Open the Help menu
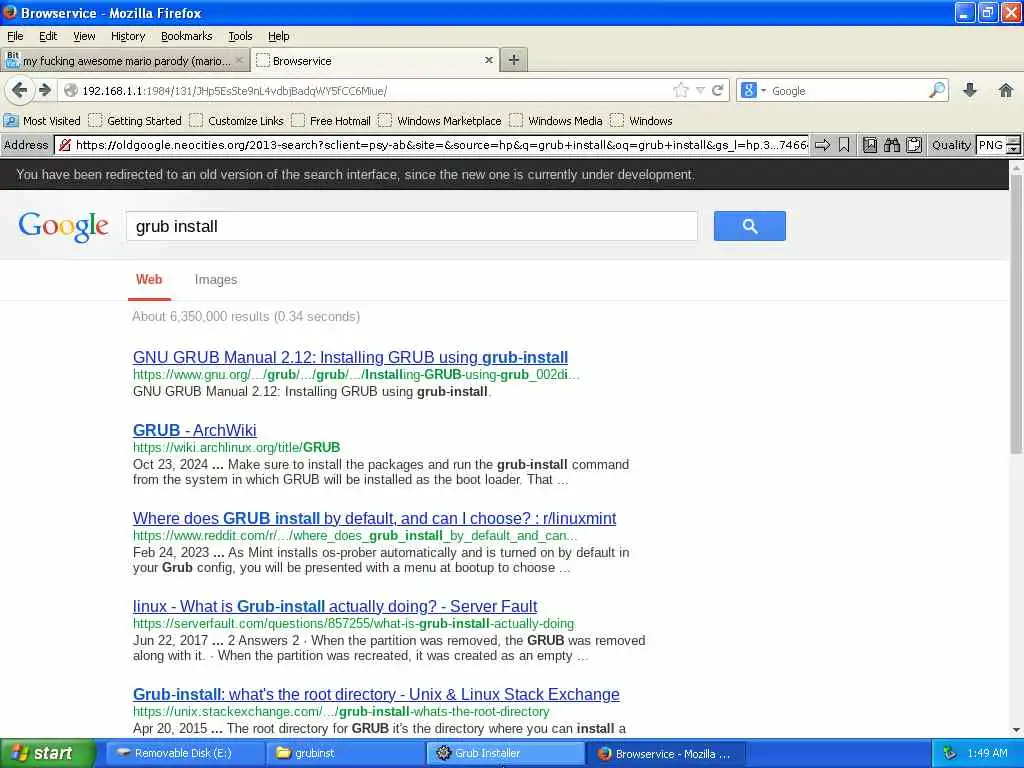Image resolution: width=1024 pixels, height=768 pixels. pyautogui.click(x=279, y=36)
